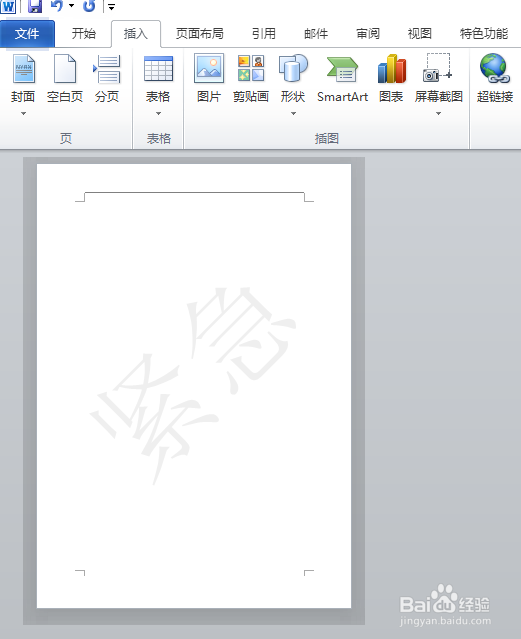Redo the last action
521x639 pixels.
[89, 6]
